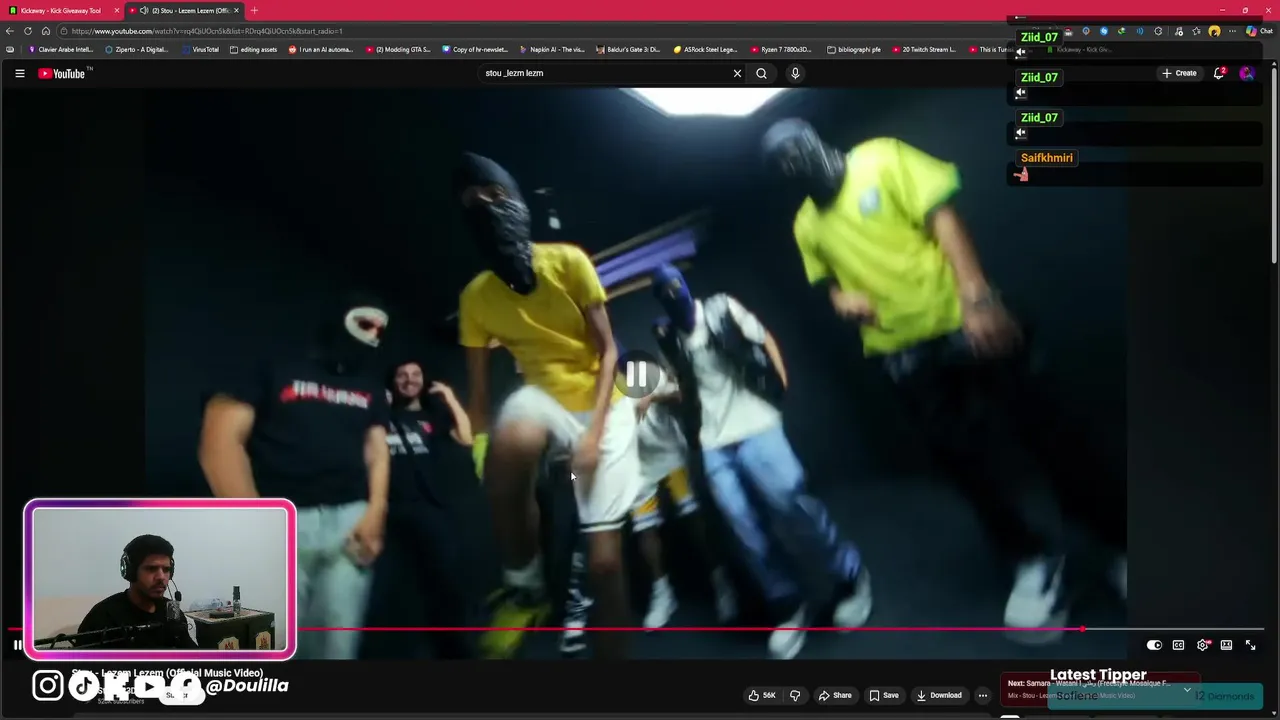The height and width of the screenshot is (720, 1280).
Task: Switch to theater mode
Action: tap(1226, 645)
